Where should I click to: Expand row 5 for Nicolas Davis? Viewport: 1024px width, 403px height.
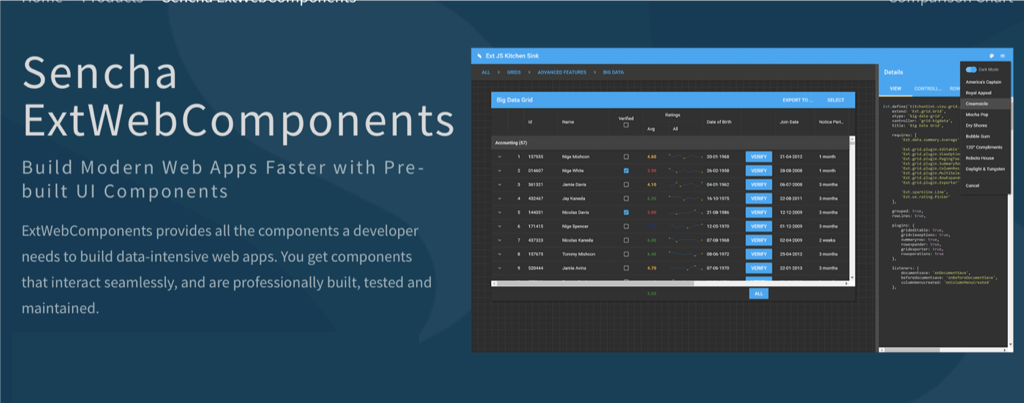pyautogui.click(x=500, y=212)
